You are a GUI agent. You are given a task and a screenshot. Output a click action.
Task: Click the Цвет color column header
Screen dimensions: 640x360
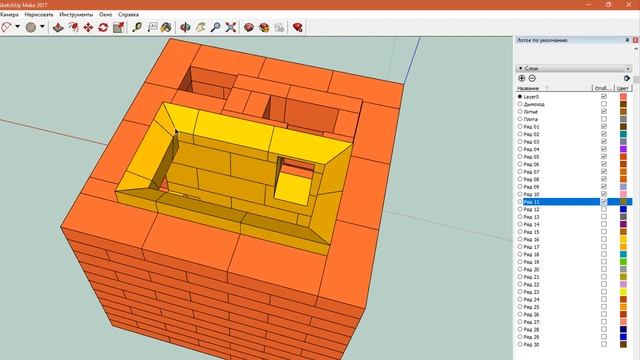(x=623, y=88)
